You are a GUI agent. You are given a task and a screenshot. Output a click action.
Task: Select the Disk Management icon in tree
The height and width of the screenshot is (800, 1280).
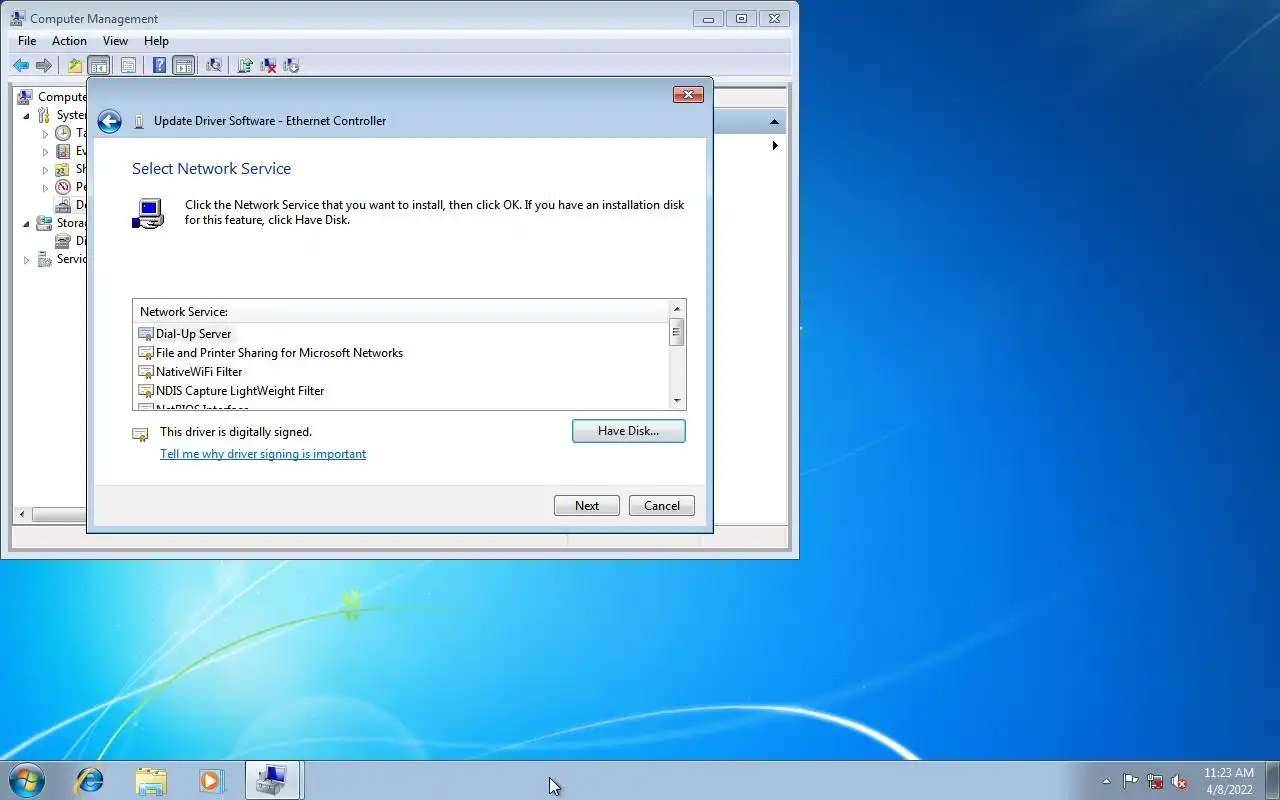pos(63,241)
